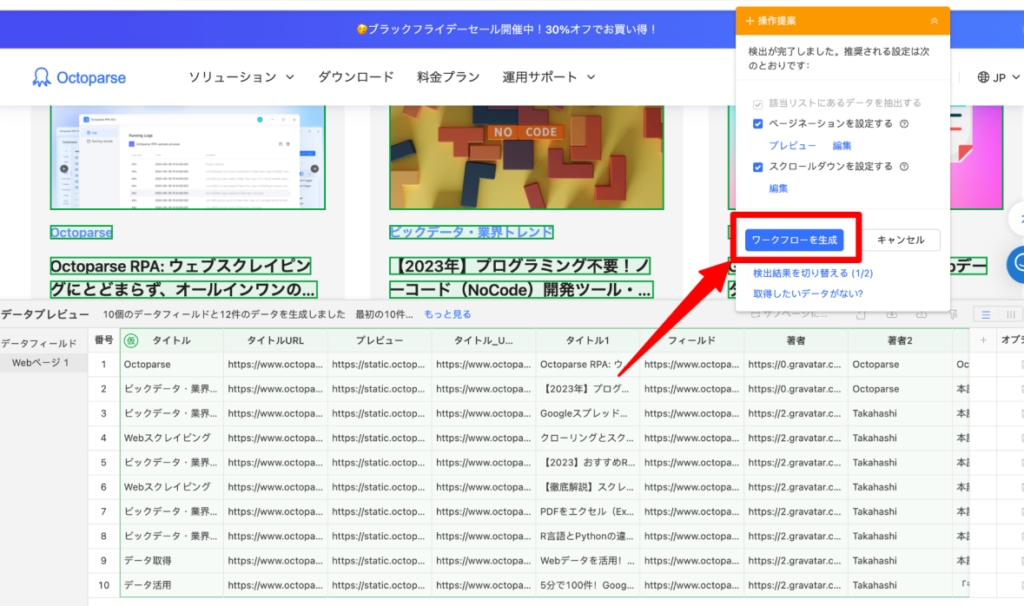Select row number 5 in the table
This screenshot has height=606, width=1024.
[x=104, y=462]
